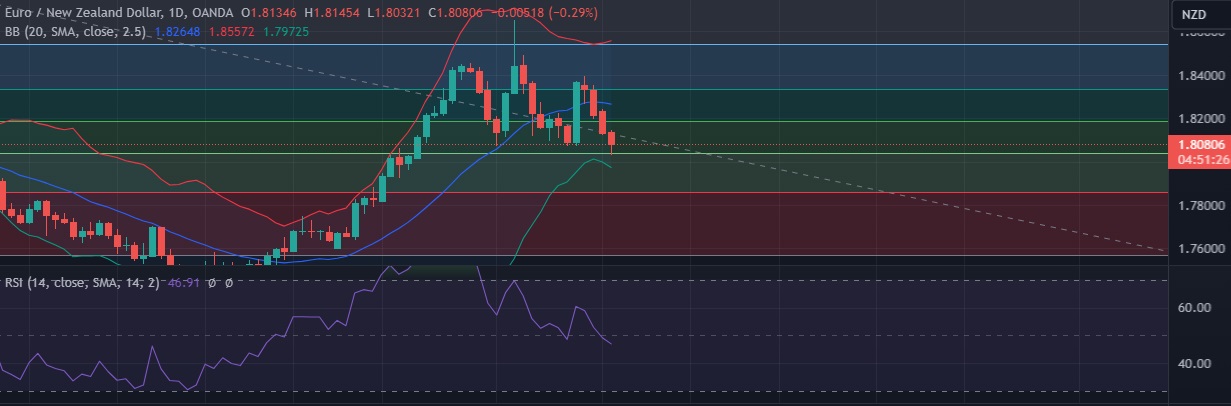Select the RSI (14, close, SMA, 14, 2) indicator label
Viewport: 1231px width, 406px height.
click(80, 283)
